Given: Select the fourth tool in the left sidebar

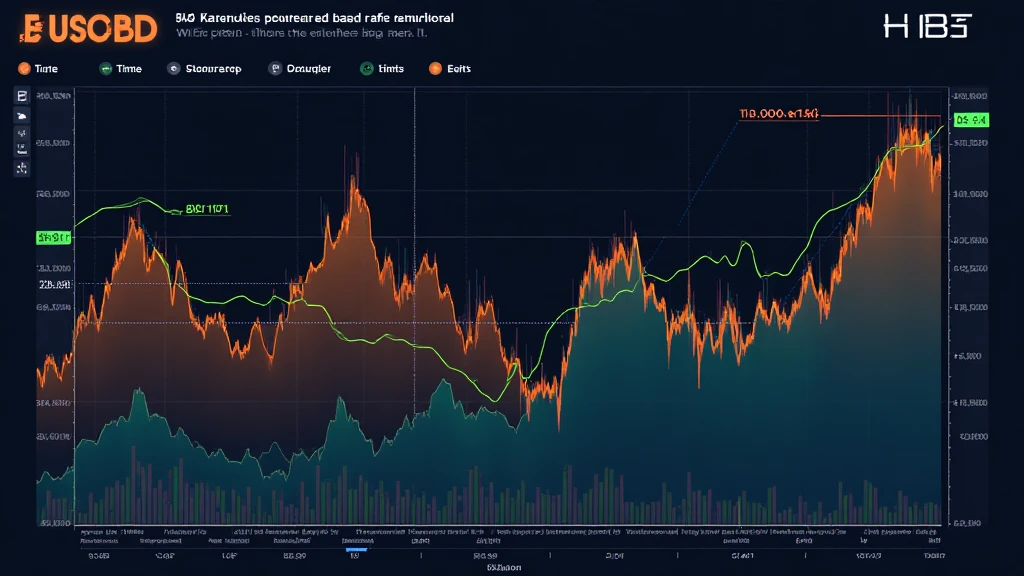Looking at the screenshot, I should 21,152.
